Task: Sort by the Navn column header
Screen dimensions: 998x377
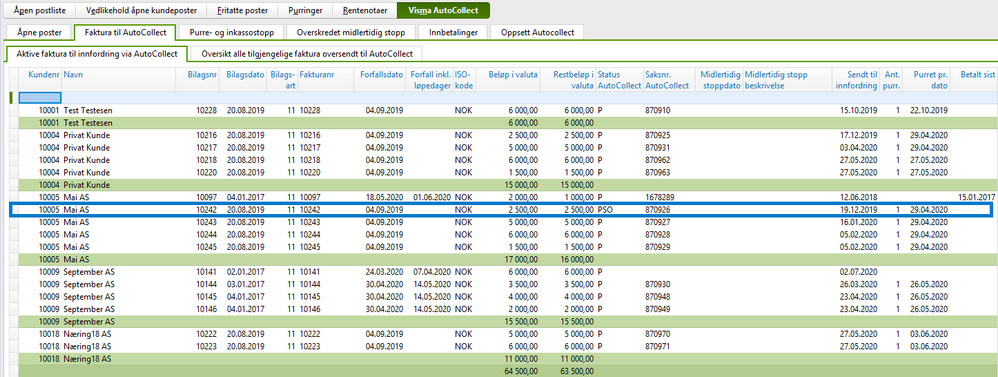Action: click(x=73, y=75)
